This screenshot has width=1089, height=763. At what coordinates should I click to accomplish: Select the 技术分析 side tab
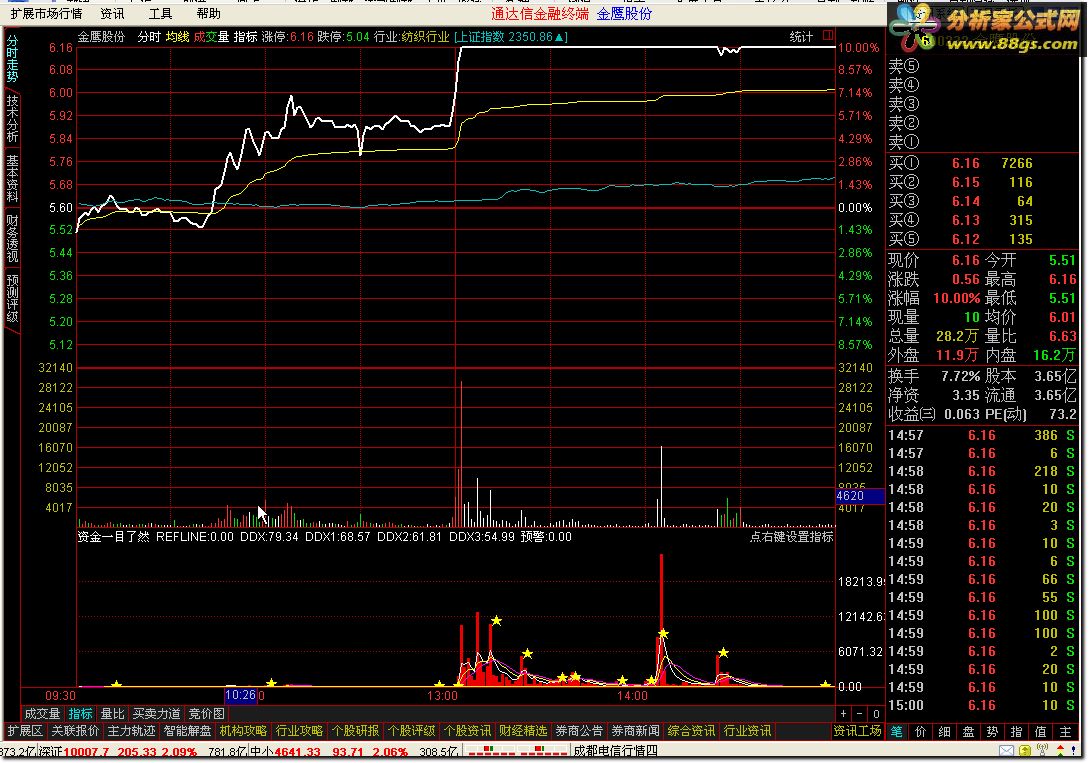pos(13,119)
